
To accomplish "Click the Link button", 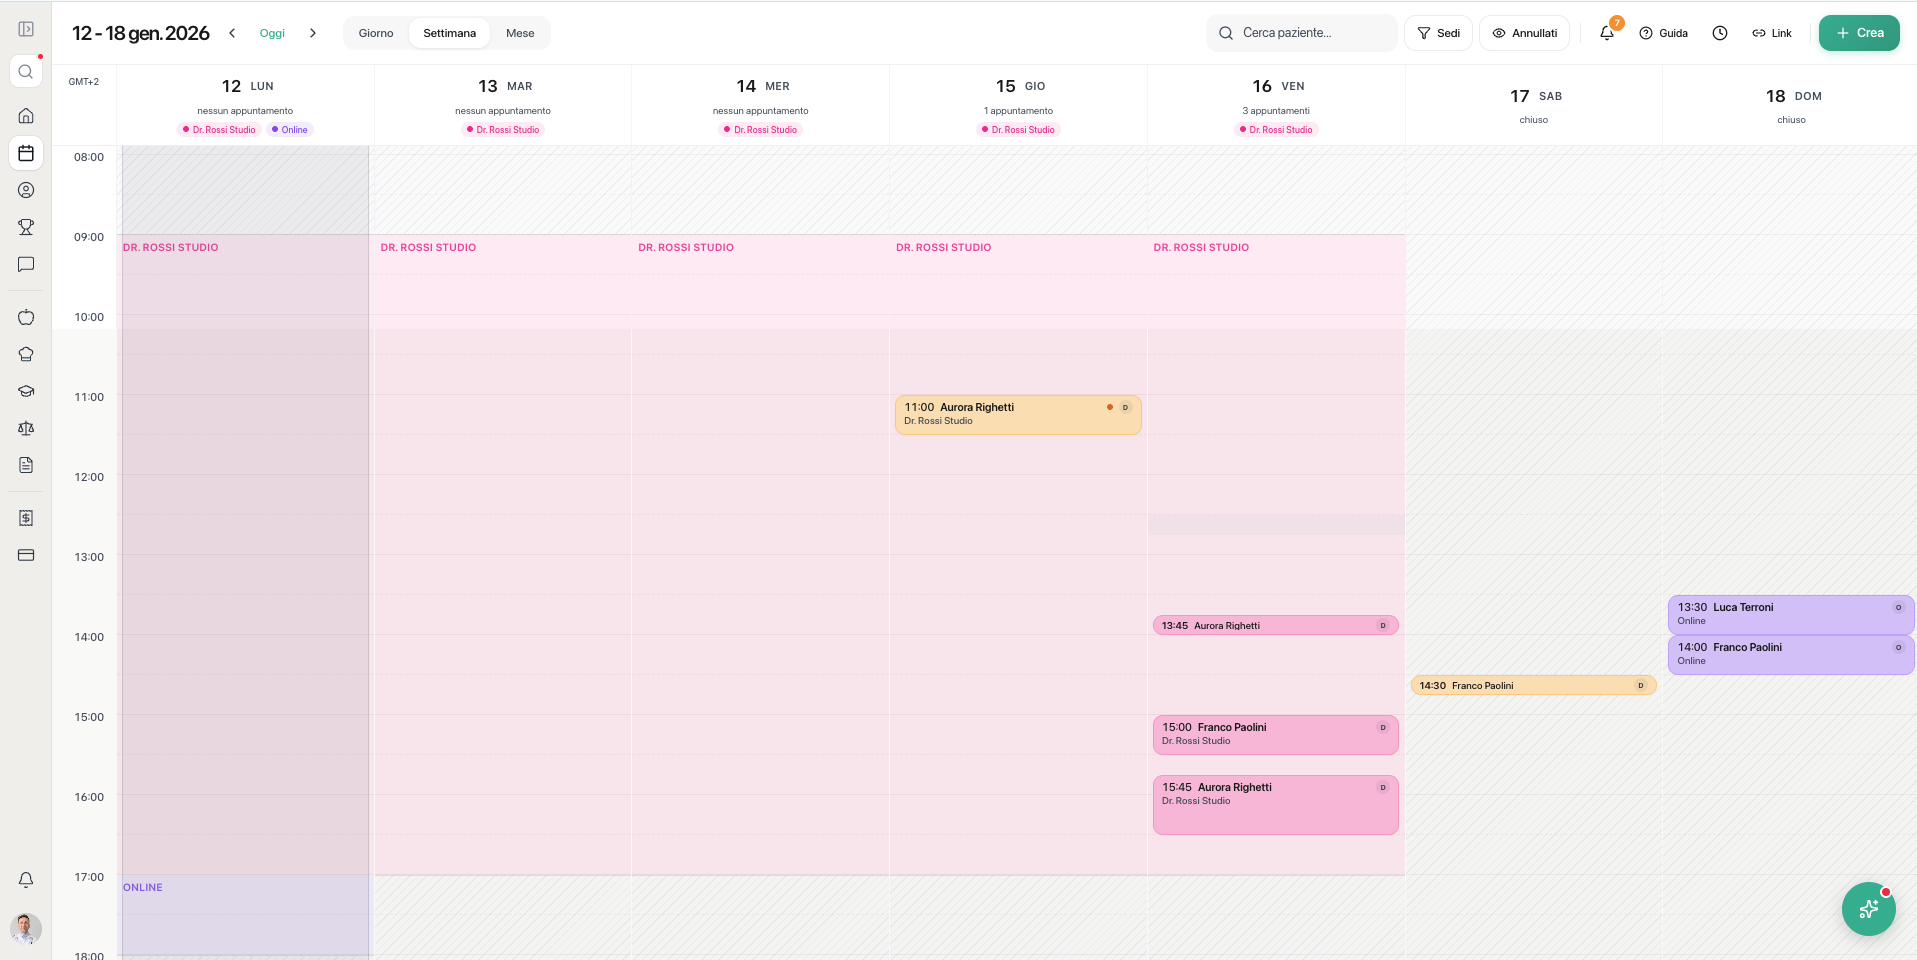I will 1772,33.
